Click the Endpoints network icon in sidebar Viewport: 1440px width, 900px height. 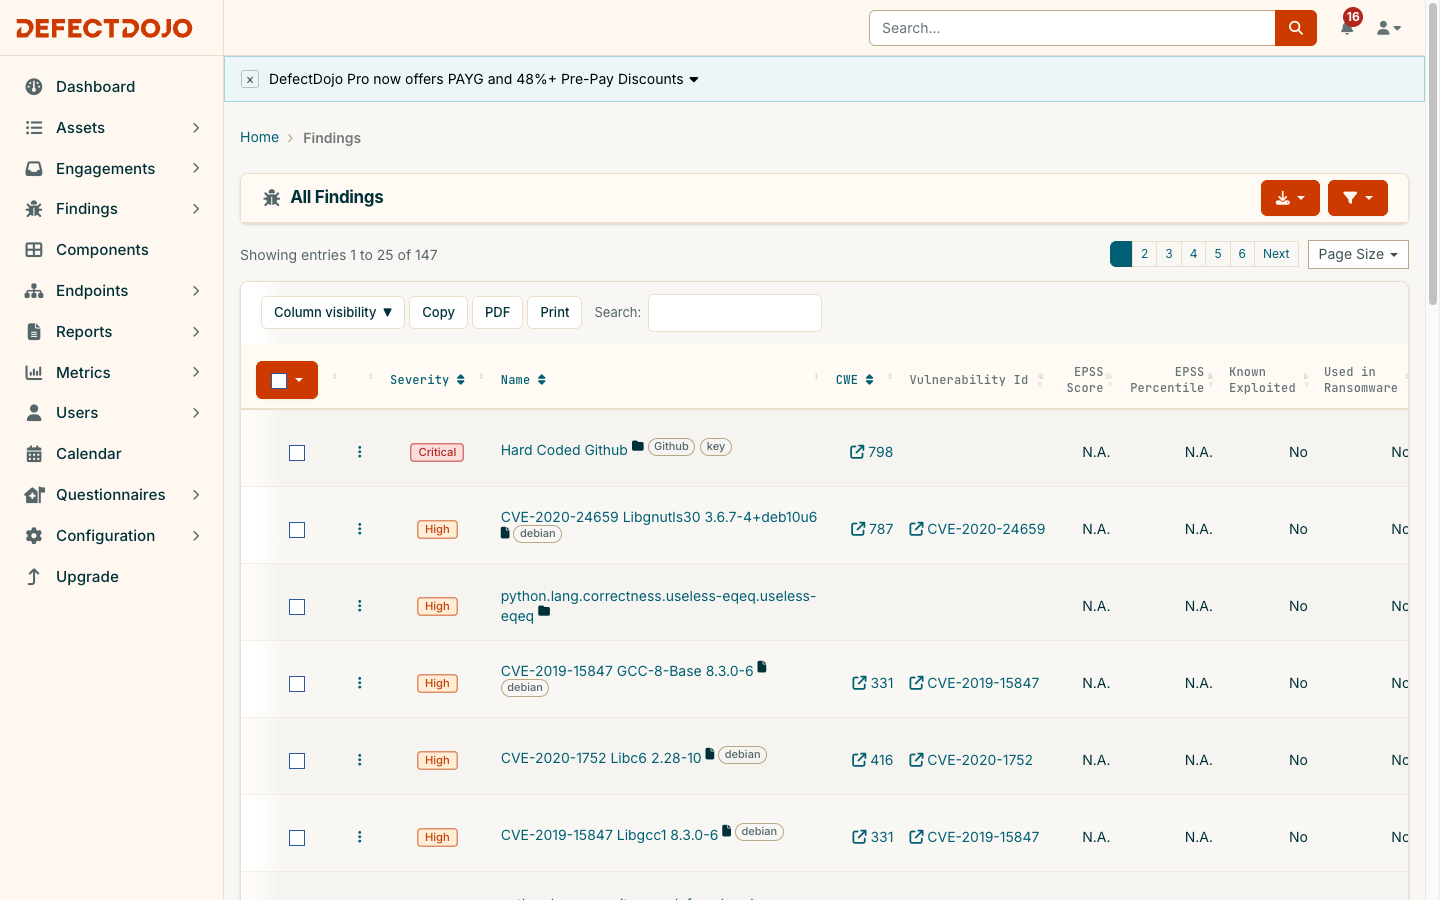click(x=34, y=291)
